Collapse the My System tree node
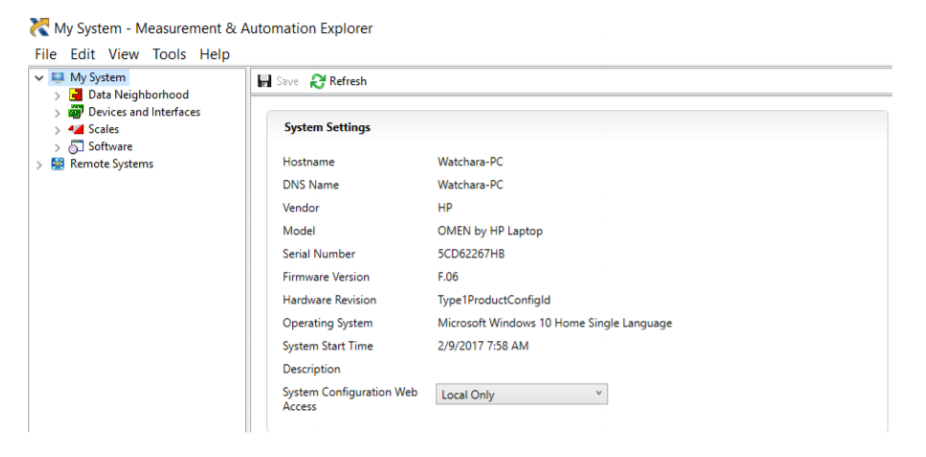926x457 pixels. tap(39, 78)
